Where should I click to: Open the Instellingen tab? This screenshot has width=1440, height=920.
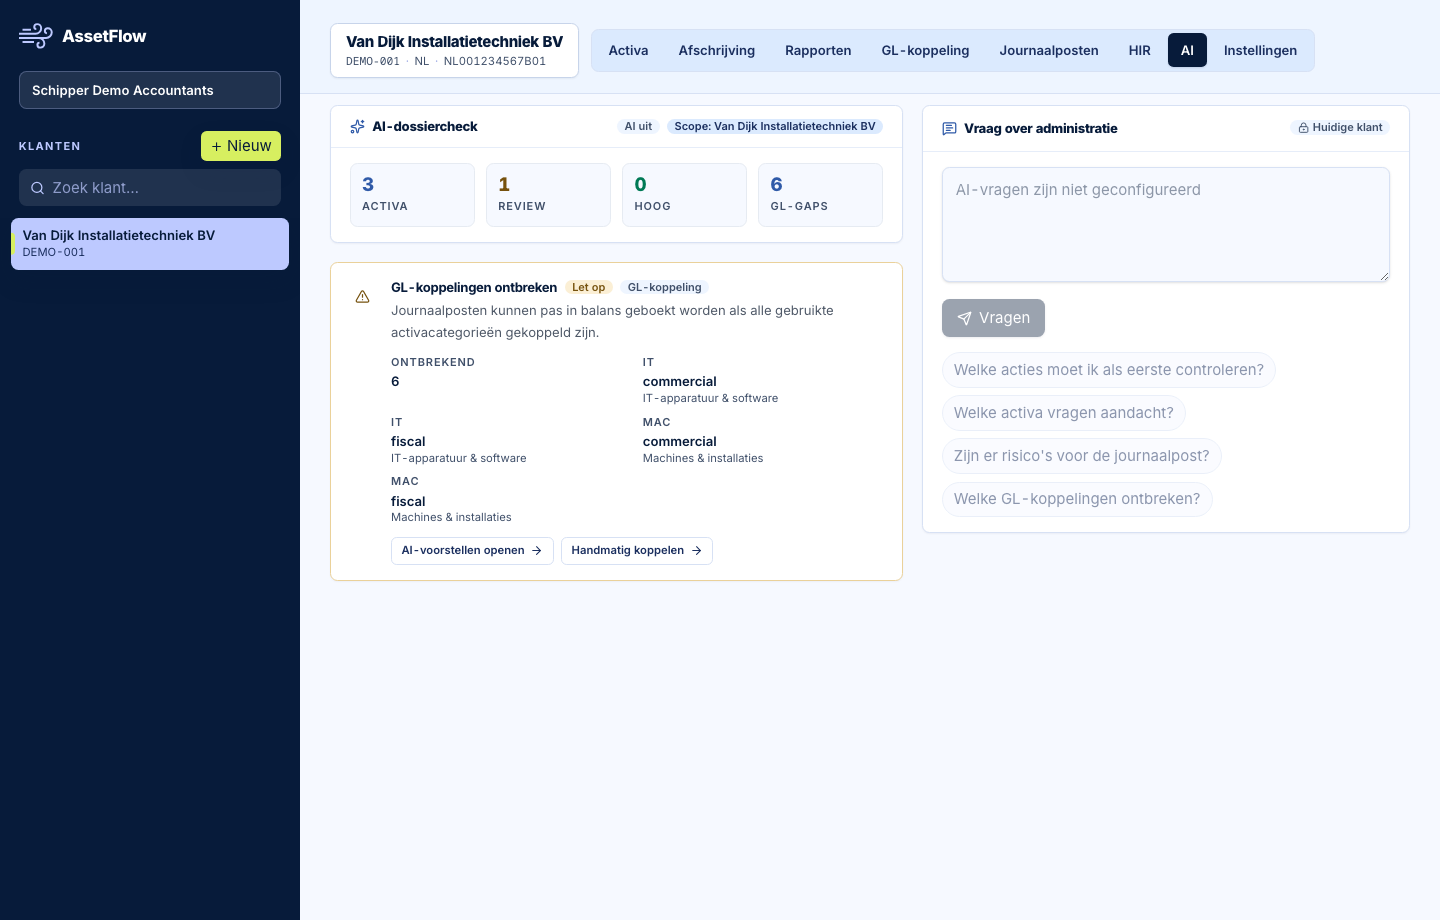coord(1260,51)
